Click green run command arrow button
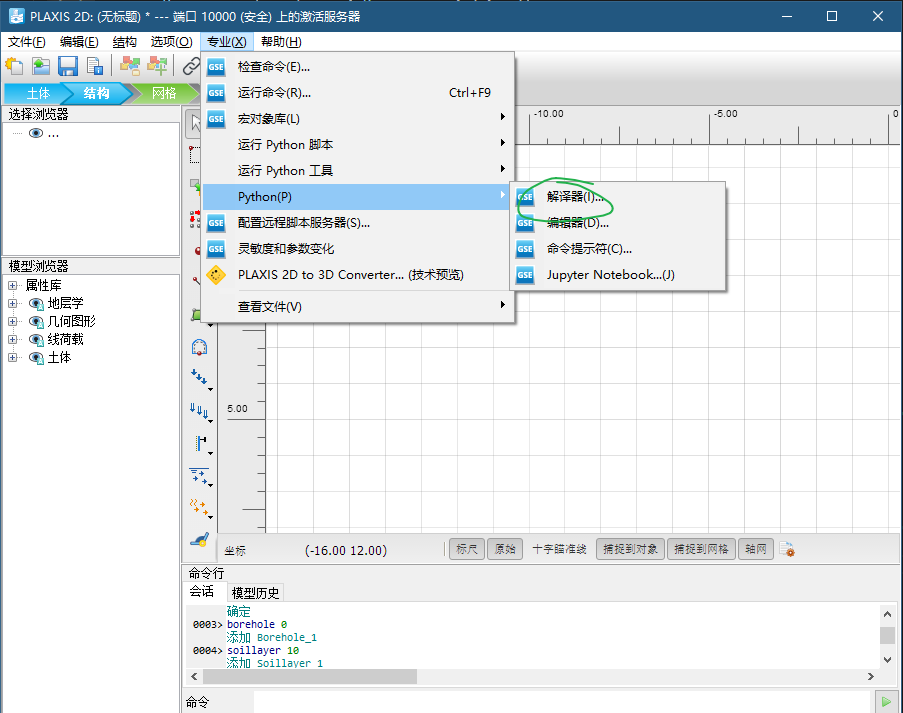Screen dimensions: 903x713 coord(886,701)
